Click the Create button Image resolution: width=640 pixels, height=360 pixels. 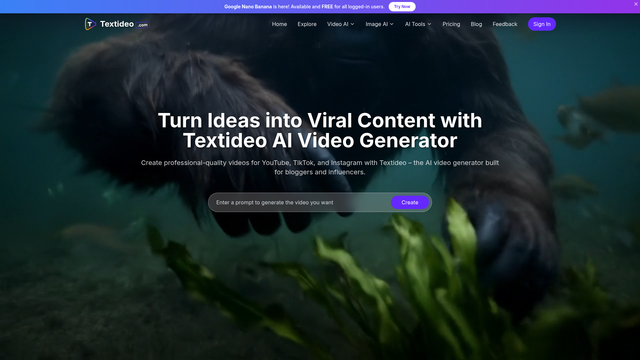[409, 202]
